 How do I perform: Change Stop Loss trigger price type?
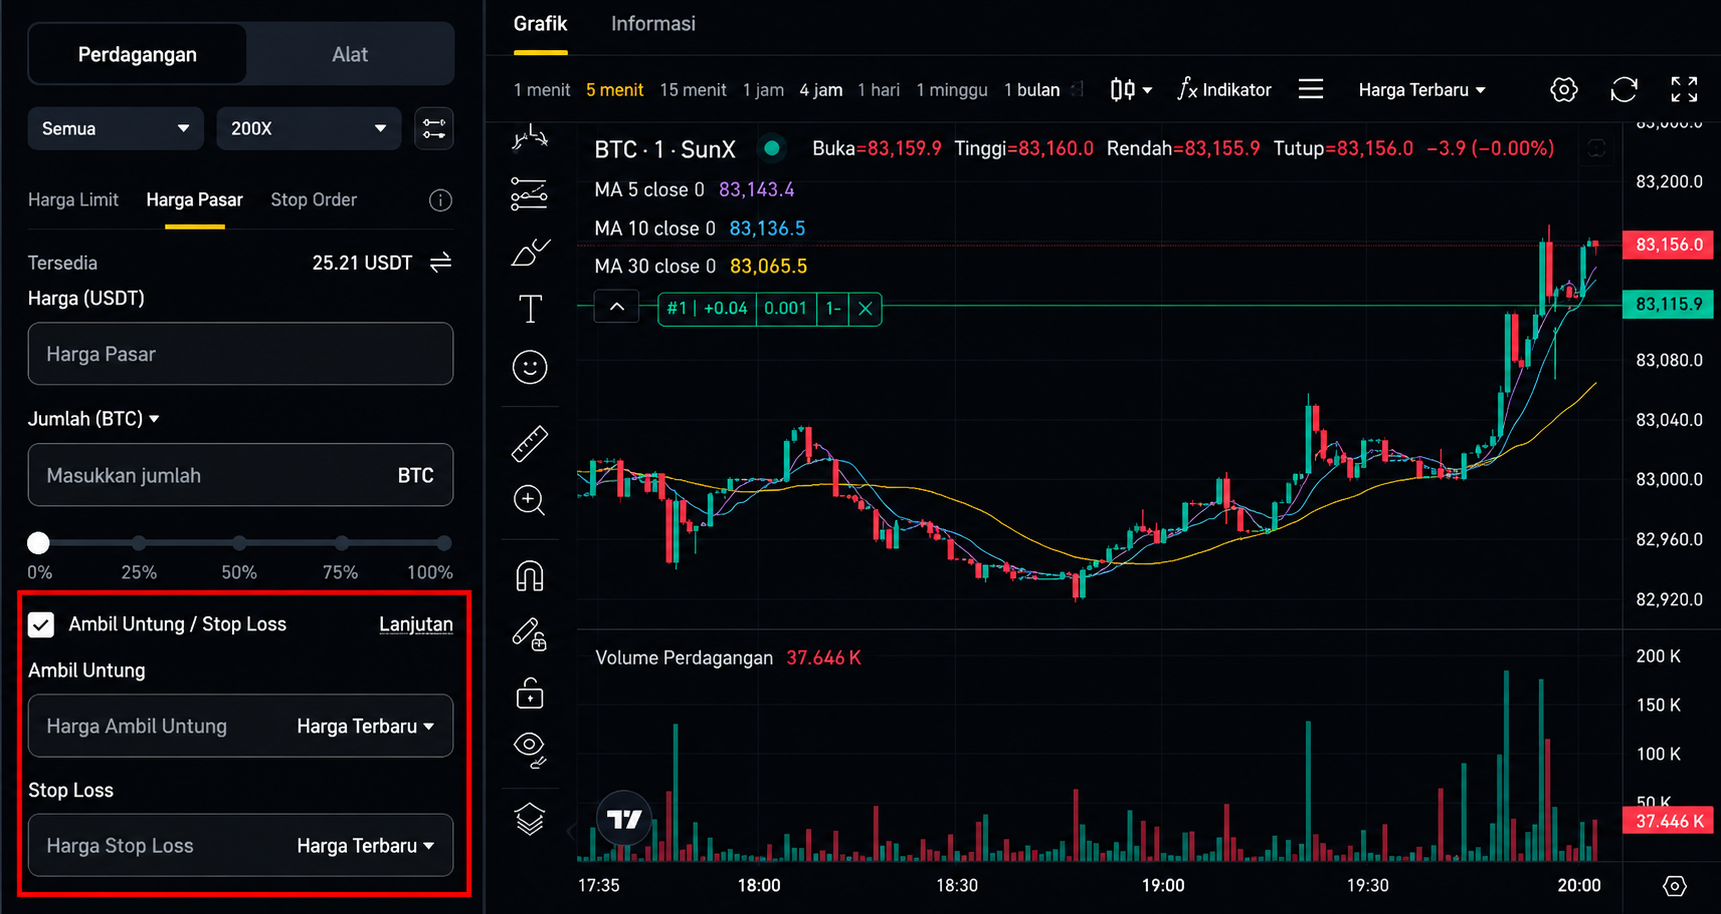coord(366,846)
